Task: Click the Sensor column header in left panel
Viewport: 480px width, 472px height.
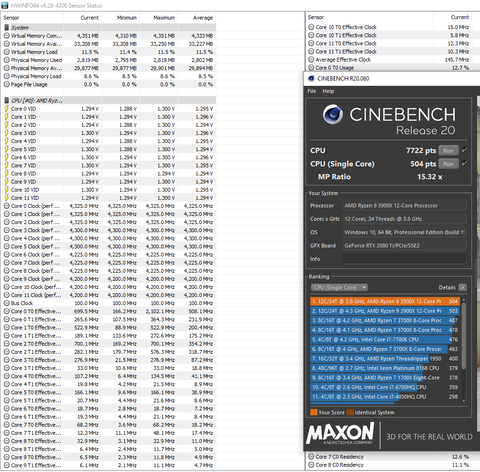Action: click(11, 18)
